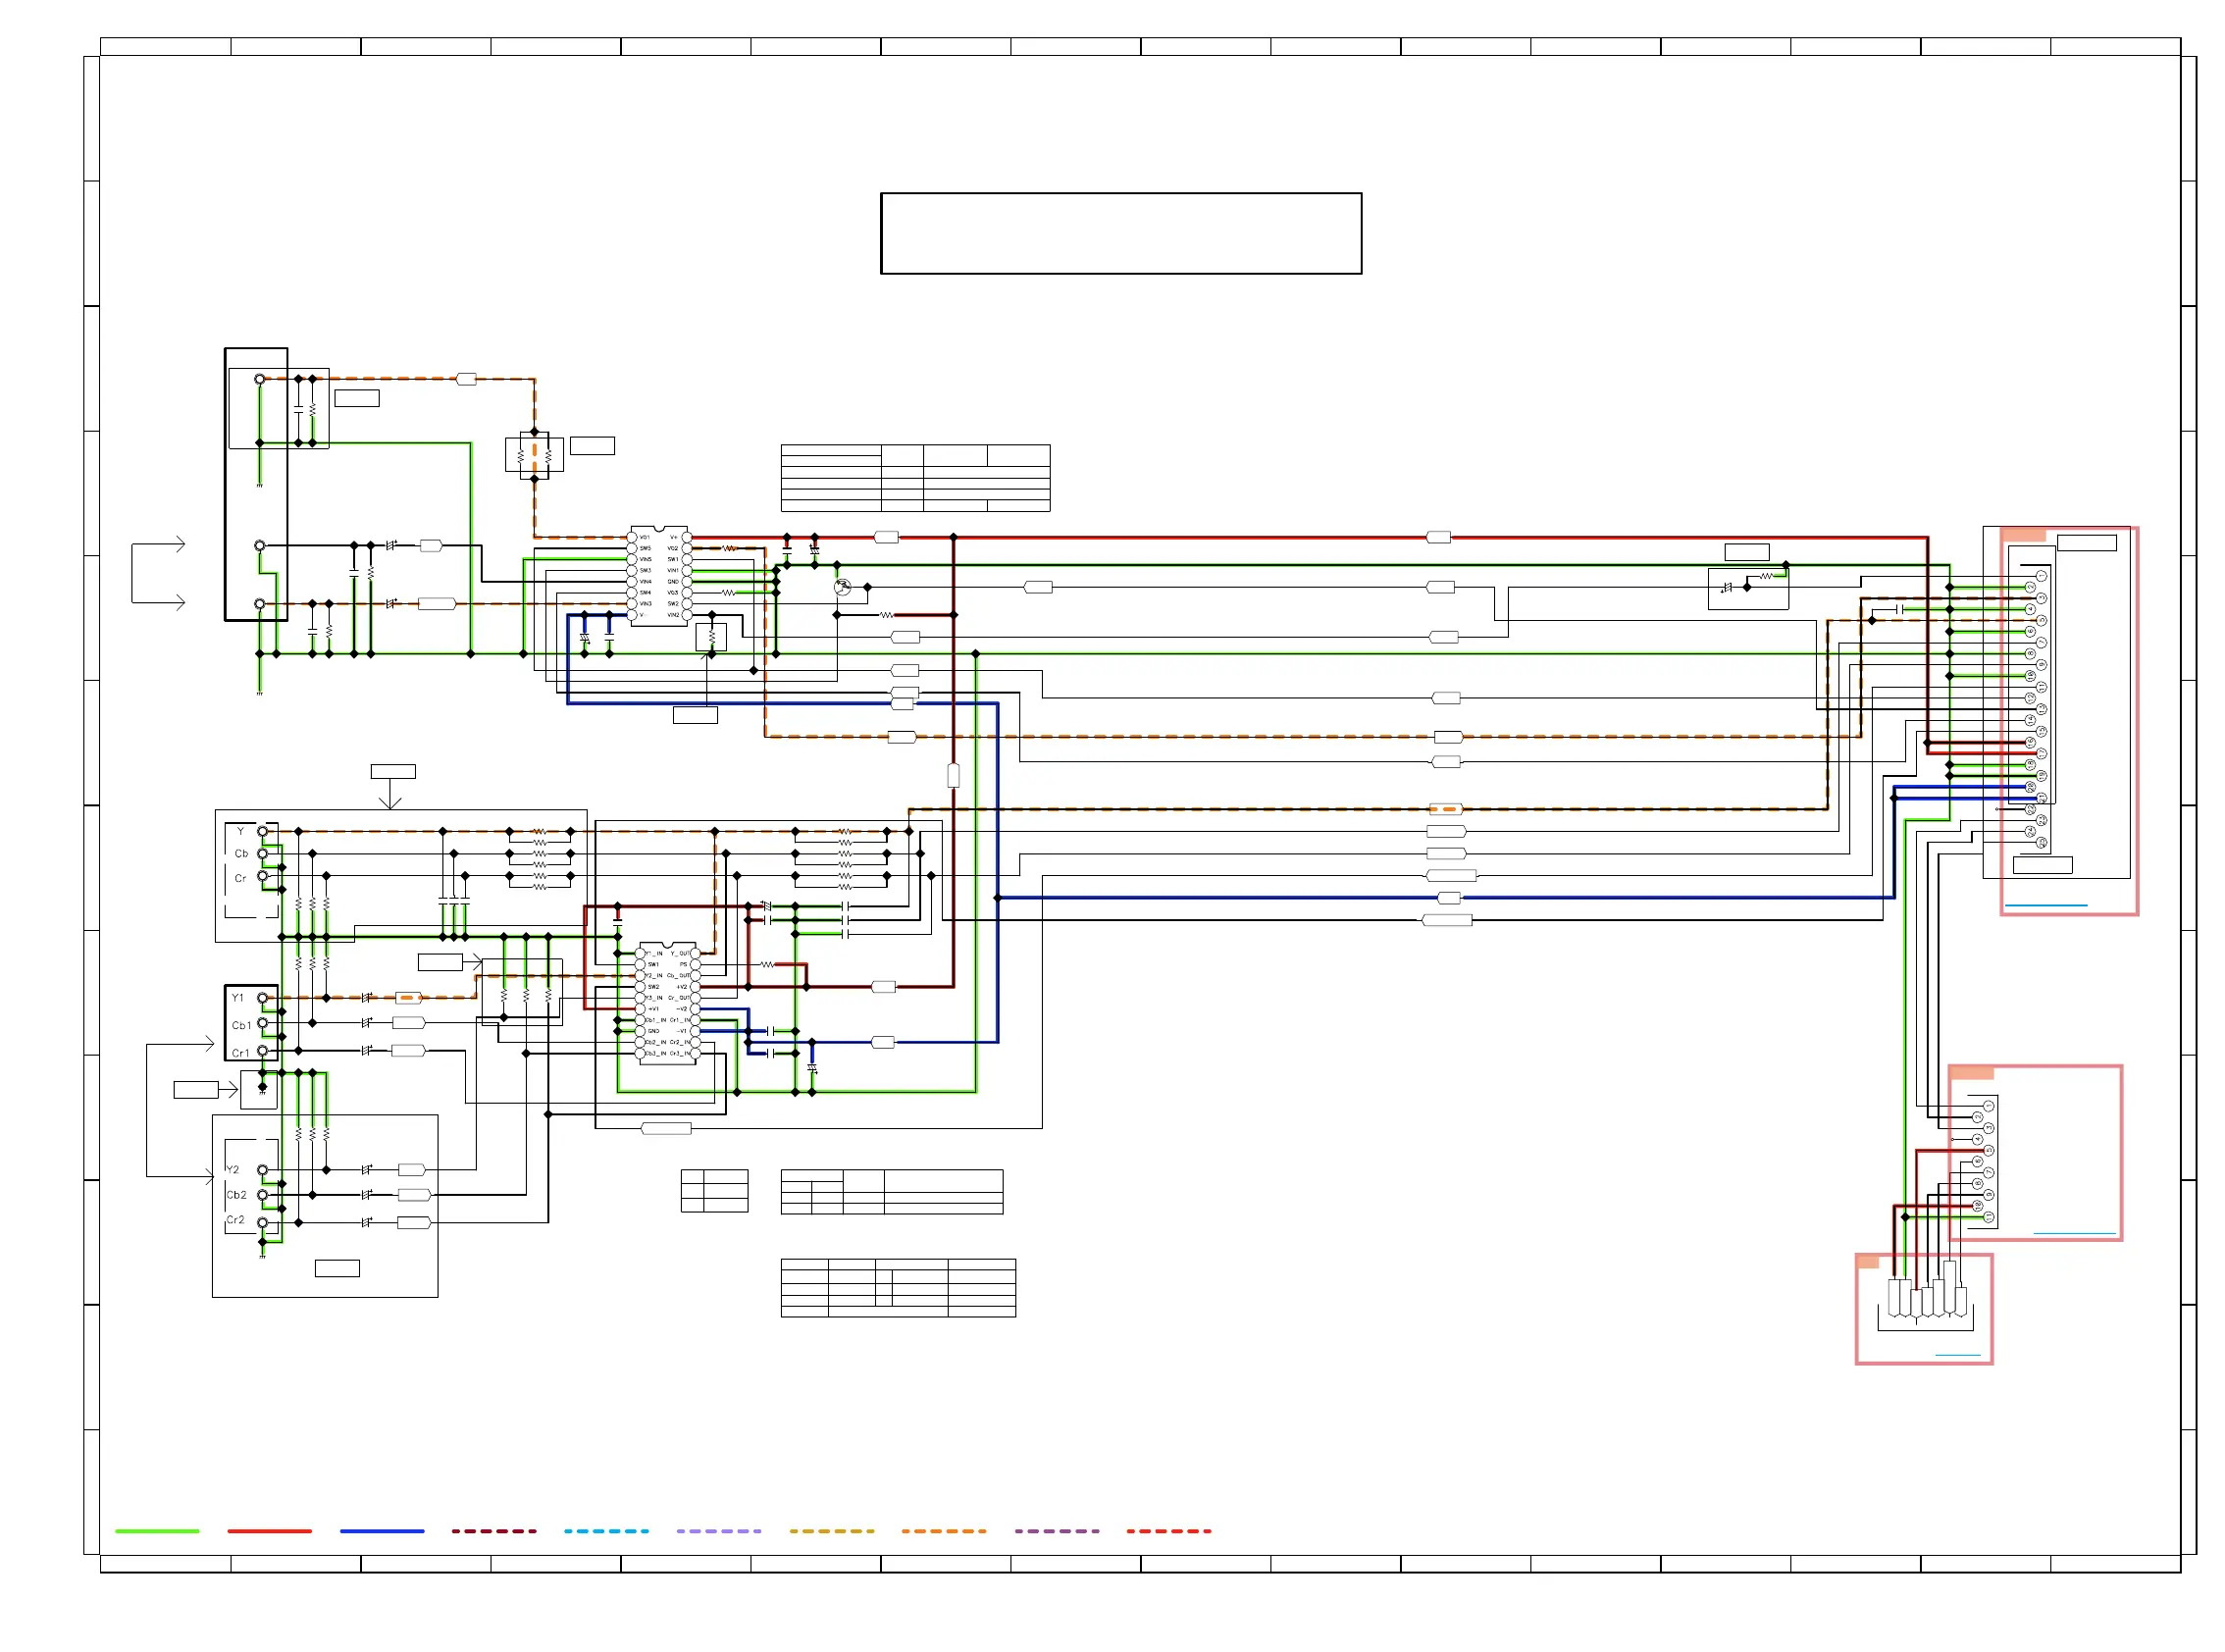Select the bright red dashed legend line
This screenshot has height=1652, width=2225.
tap(1169, 1531)
